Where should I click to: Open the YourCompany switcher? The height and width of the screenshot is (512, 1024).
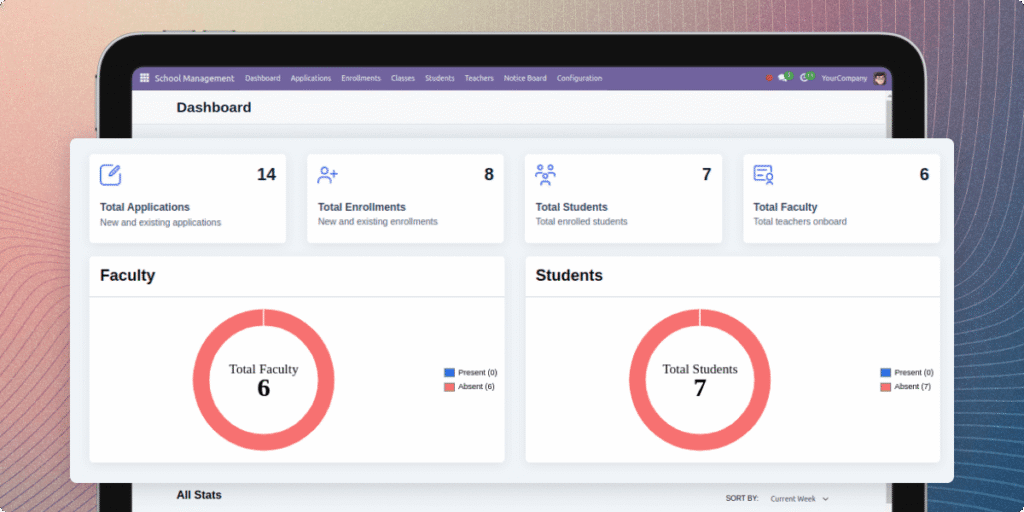click(844, 78)
